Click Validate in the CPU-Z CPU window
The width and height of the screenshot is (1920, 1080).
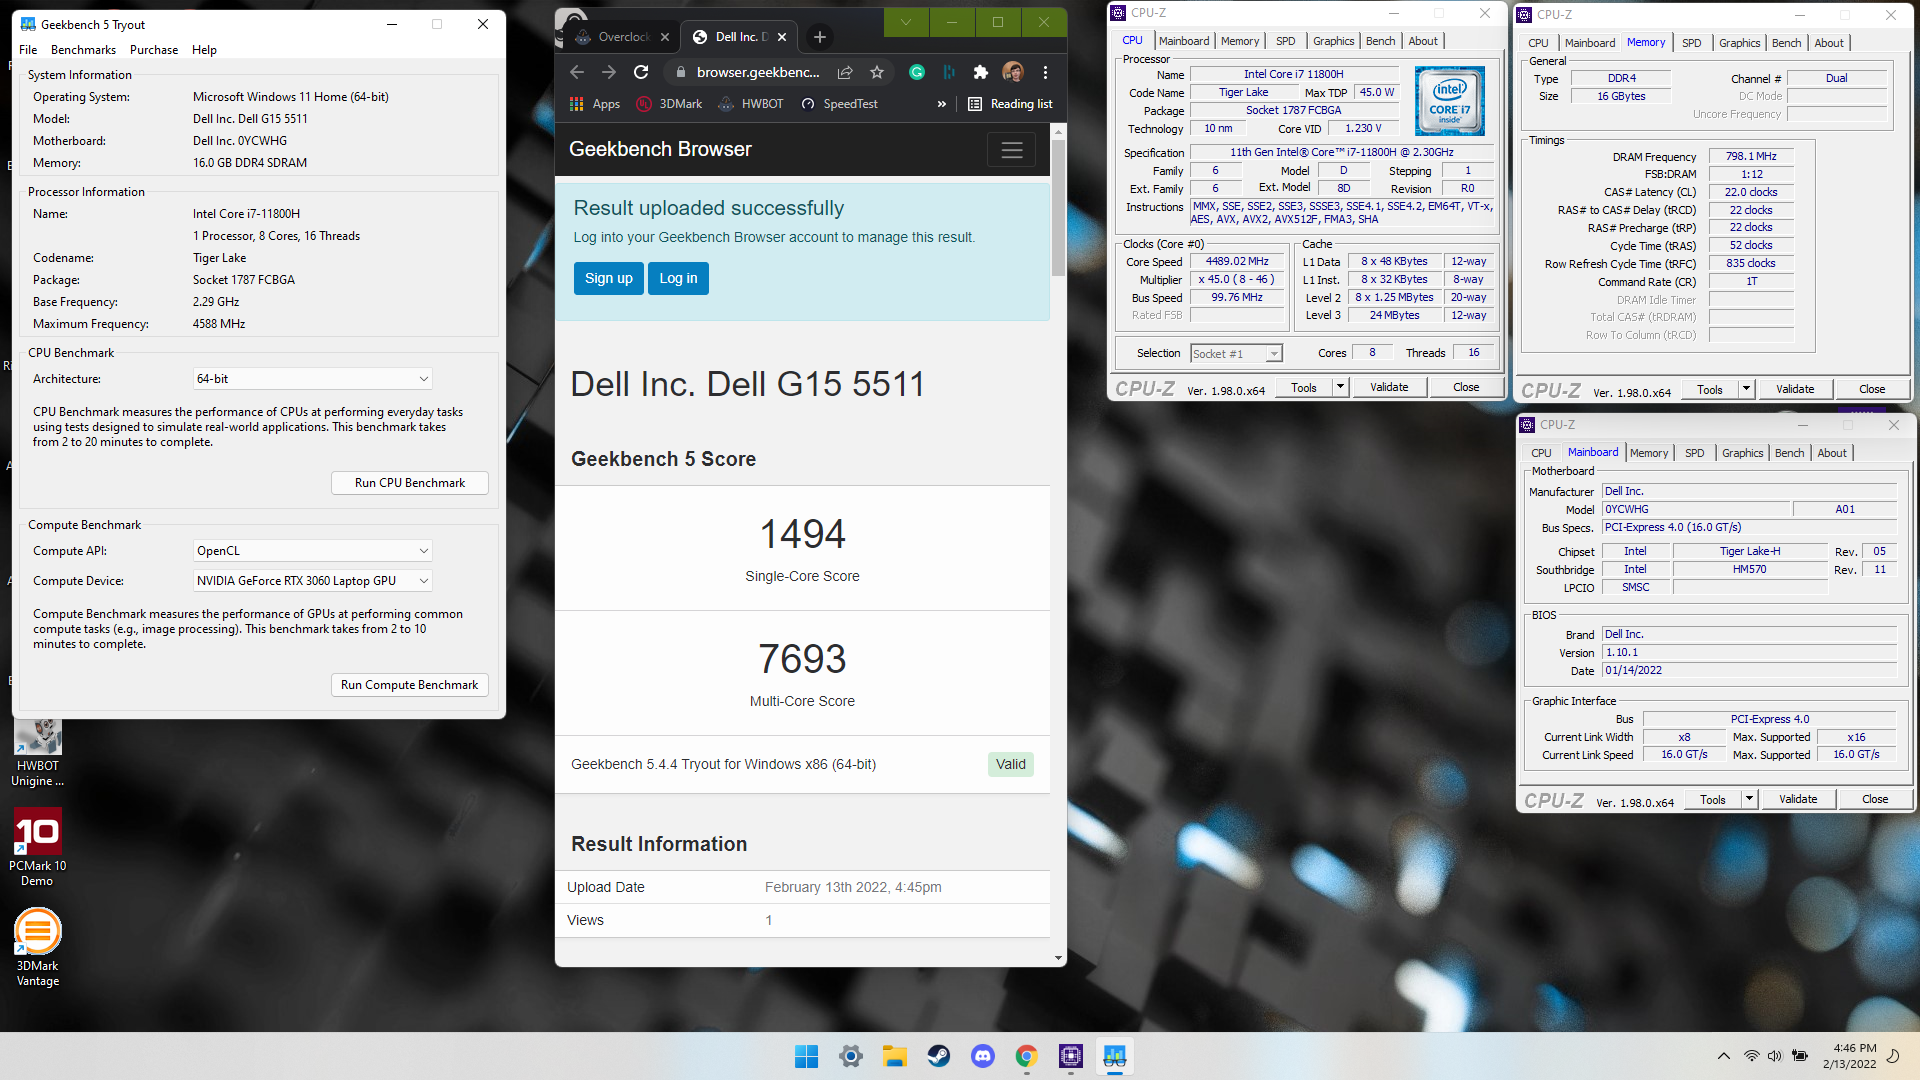pos(1389,387)
